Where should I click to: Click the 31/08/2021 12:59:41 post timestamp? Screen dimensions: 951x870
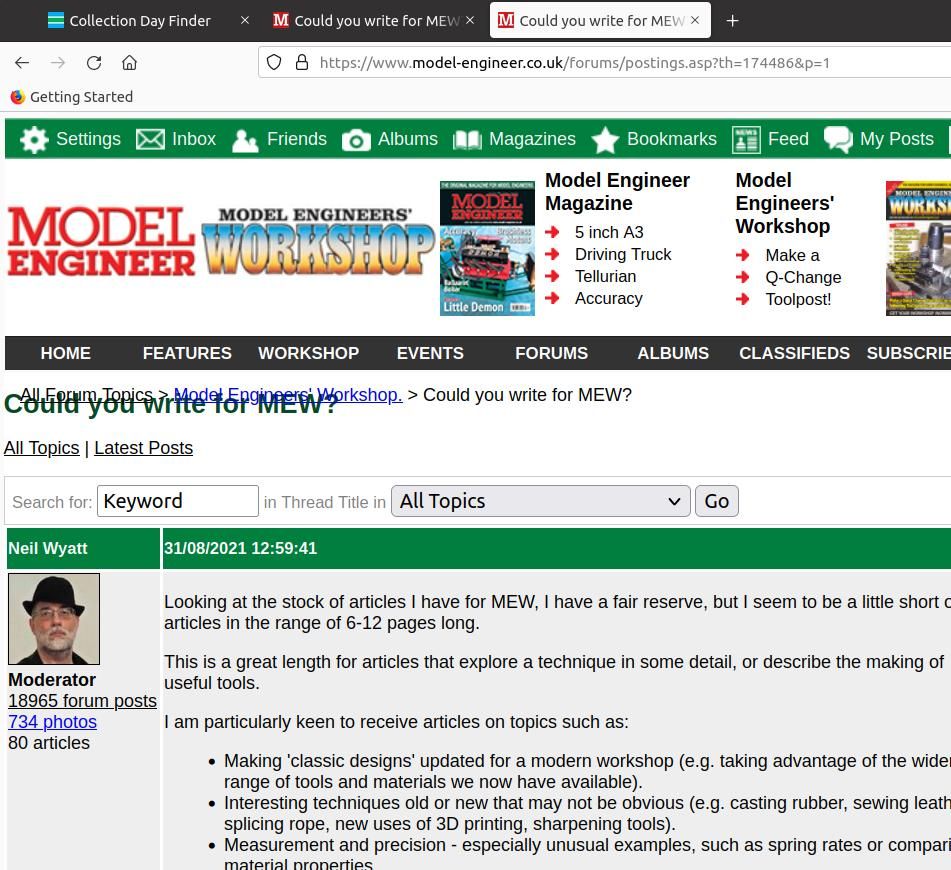coord(240,548)
